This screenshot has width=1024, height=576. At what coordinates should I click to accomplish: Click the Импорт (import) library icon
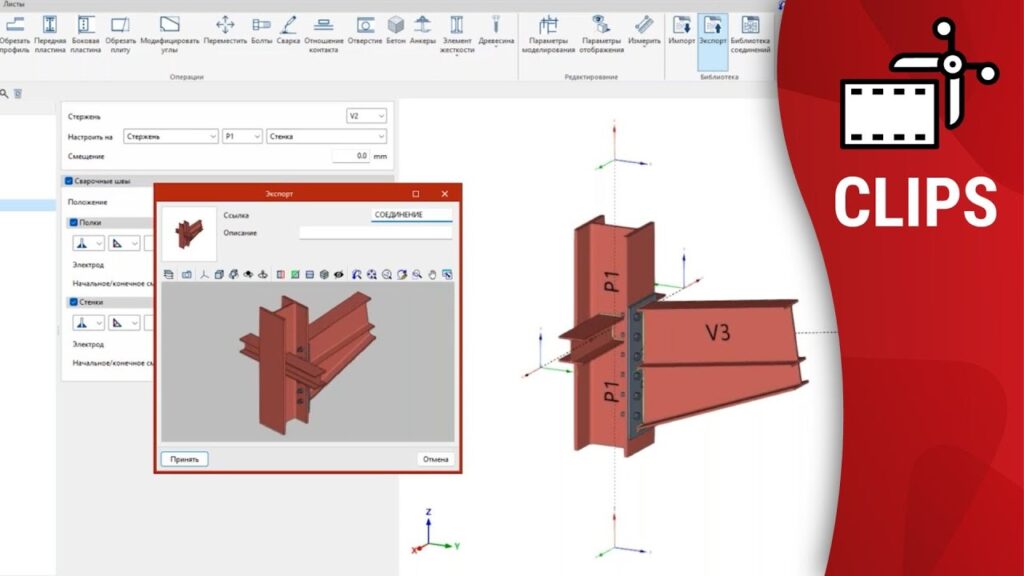pos(682,26)
